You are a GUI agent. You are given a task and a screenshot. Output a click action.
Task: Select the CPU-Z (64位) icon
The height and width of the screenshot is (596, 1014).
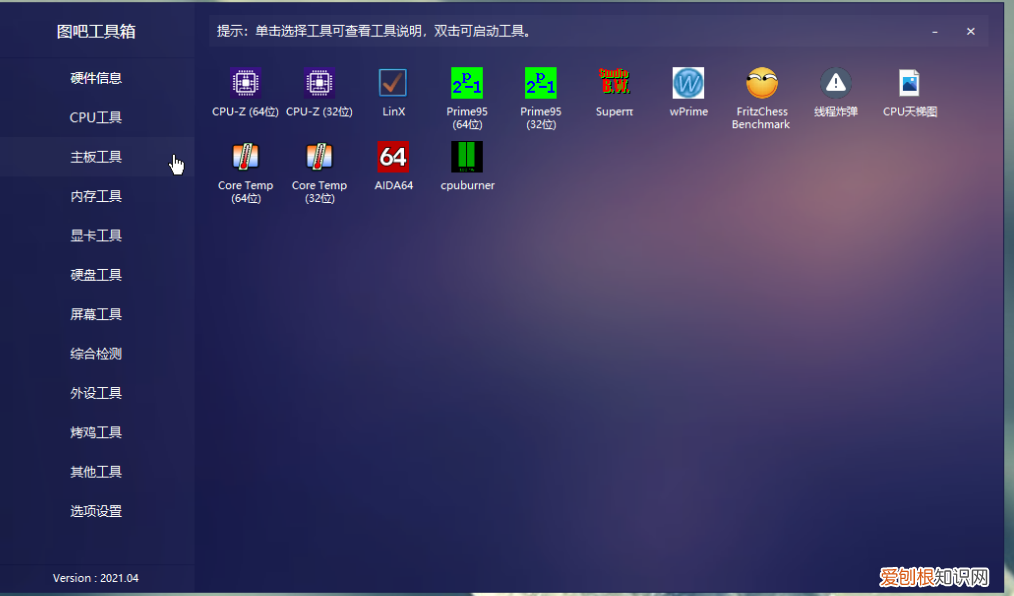pyautogui.click(x=245, y=83)
